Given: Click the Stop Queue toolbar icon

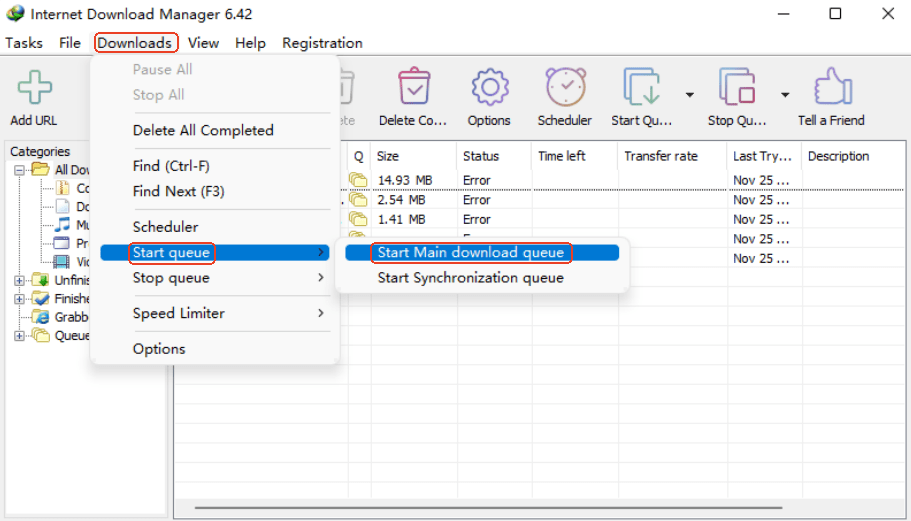Looking at the screenshot, I should [738, 88].
